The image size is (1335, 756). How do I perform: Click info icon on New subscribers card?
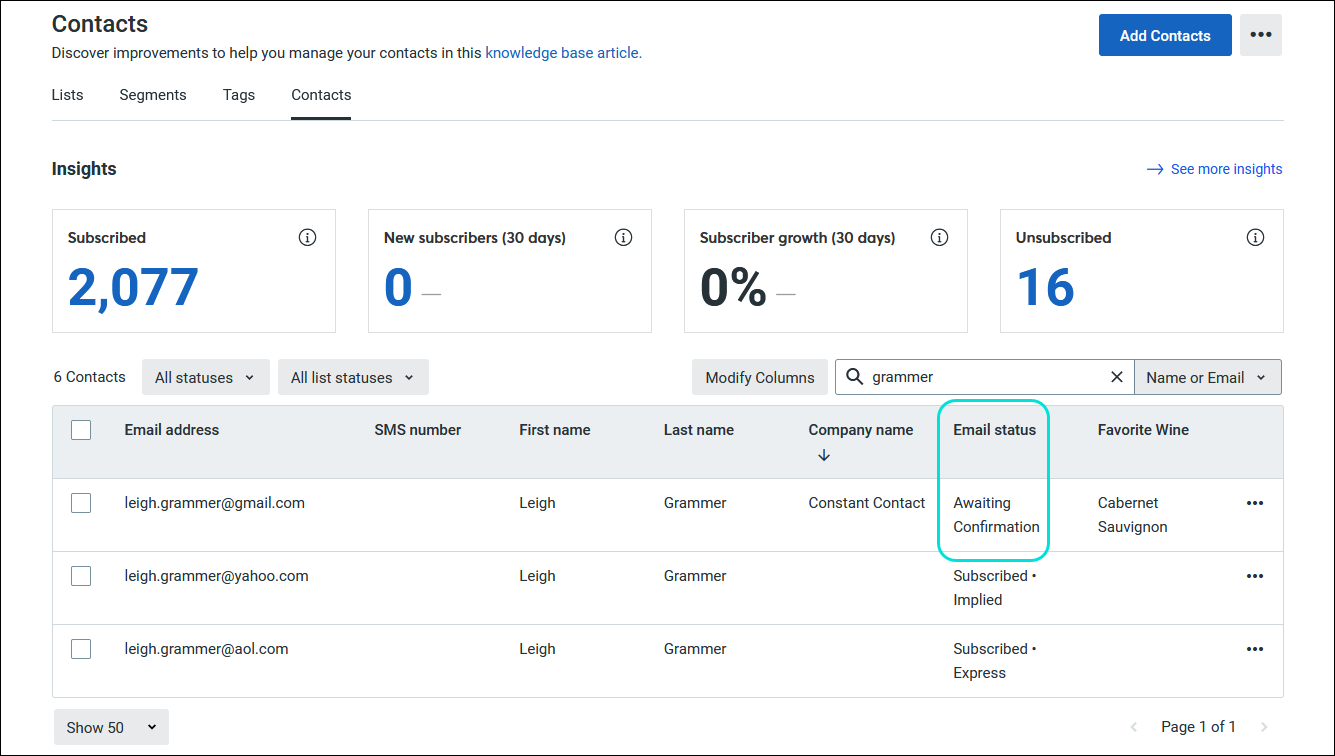(x=624, y=238)
